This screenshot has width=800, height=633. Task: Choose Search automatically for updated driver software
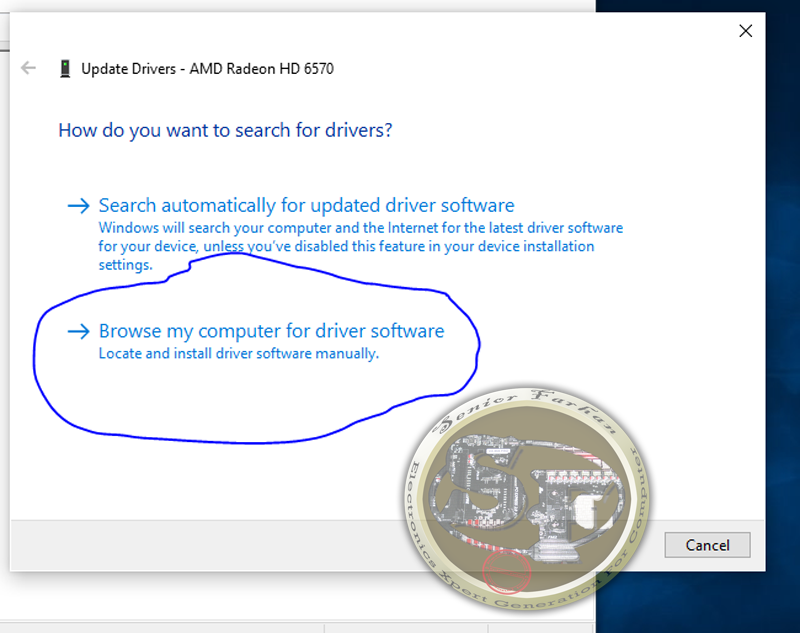[x=307, y=205]
